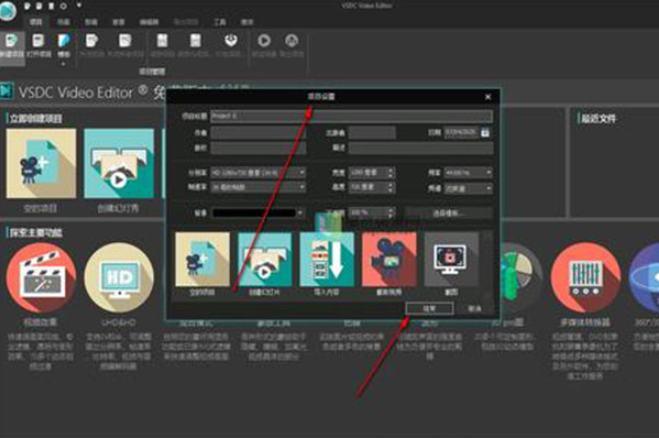Image resolution: width=659 pixels, height=438 pixels.
Task: Open the background color dropdown arrow
Action: 301,213
